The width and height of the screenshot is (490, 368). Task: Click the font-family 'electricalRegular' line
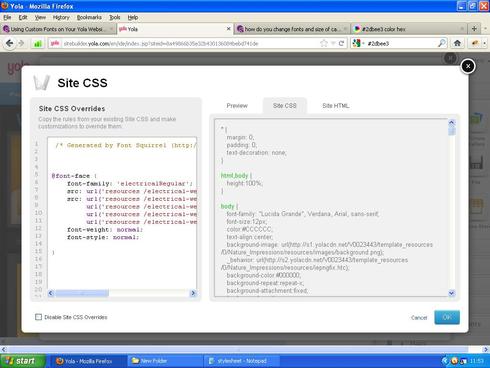pos(130,184)
